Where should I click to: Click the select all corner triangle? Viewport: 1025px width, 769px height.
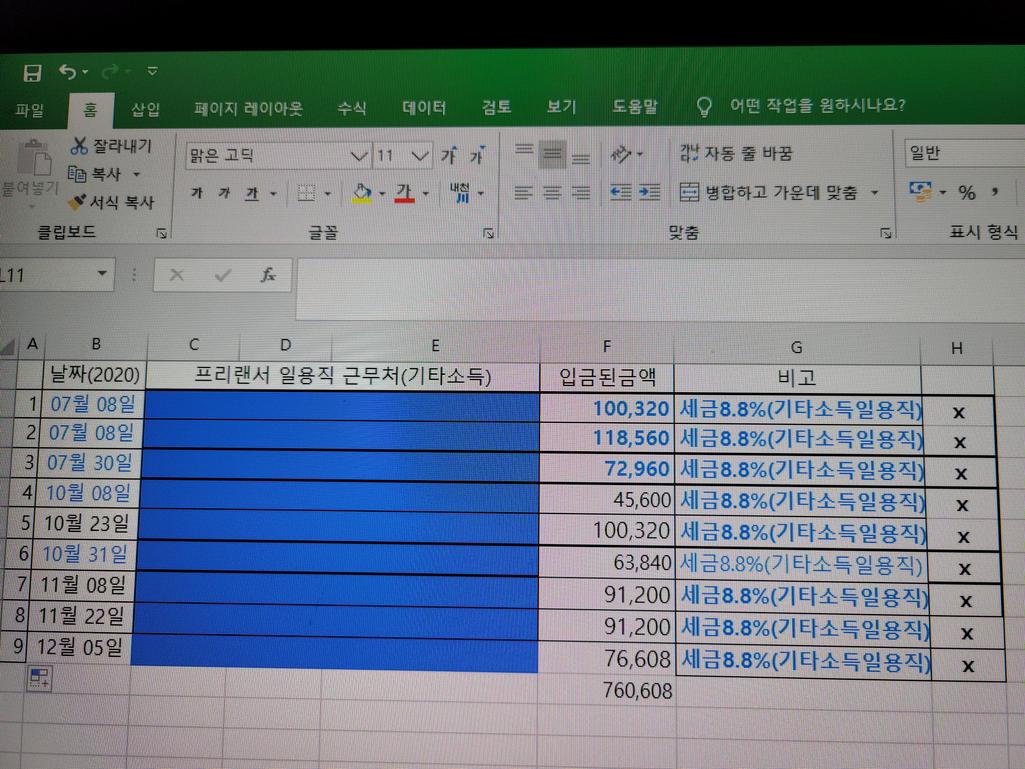[8, 345]
